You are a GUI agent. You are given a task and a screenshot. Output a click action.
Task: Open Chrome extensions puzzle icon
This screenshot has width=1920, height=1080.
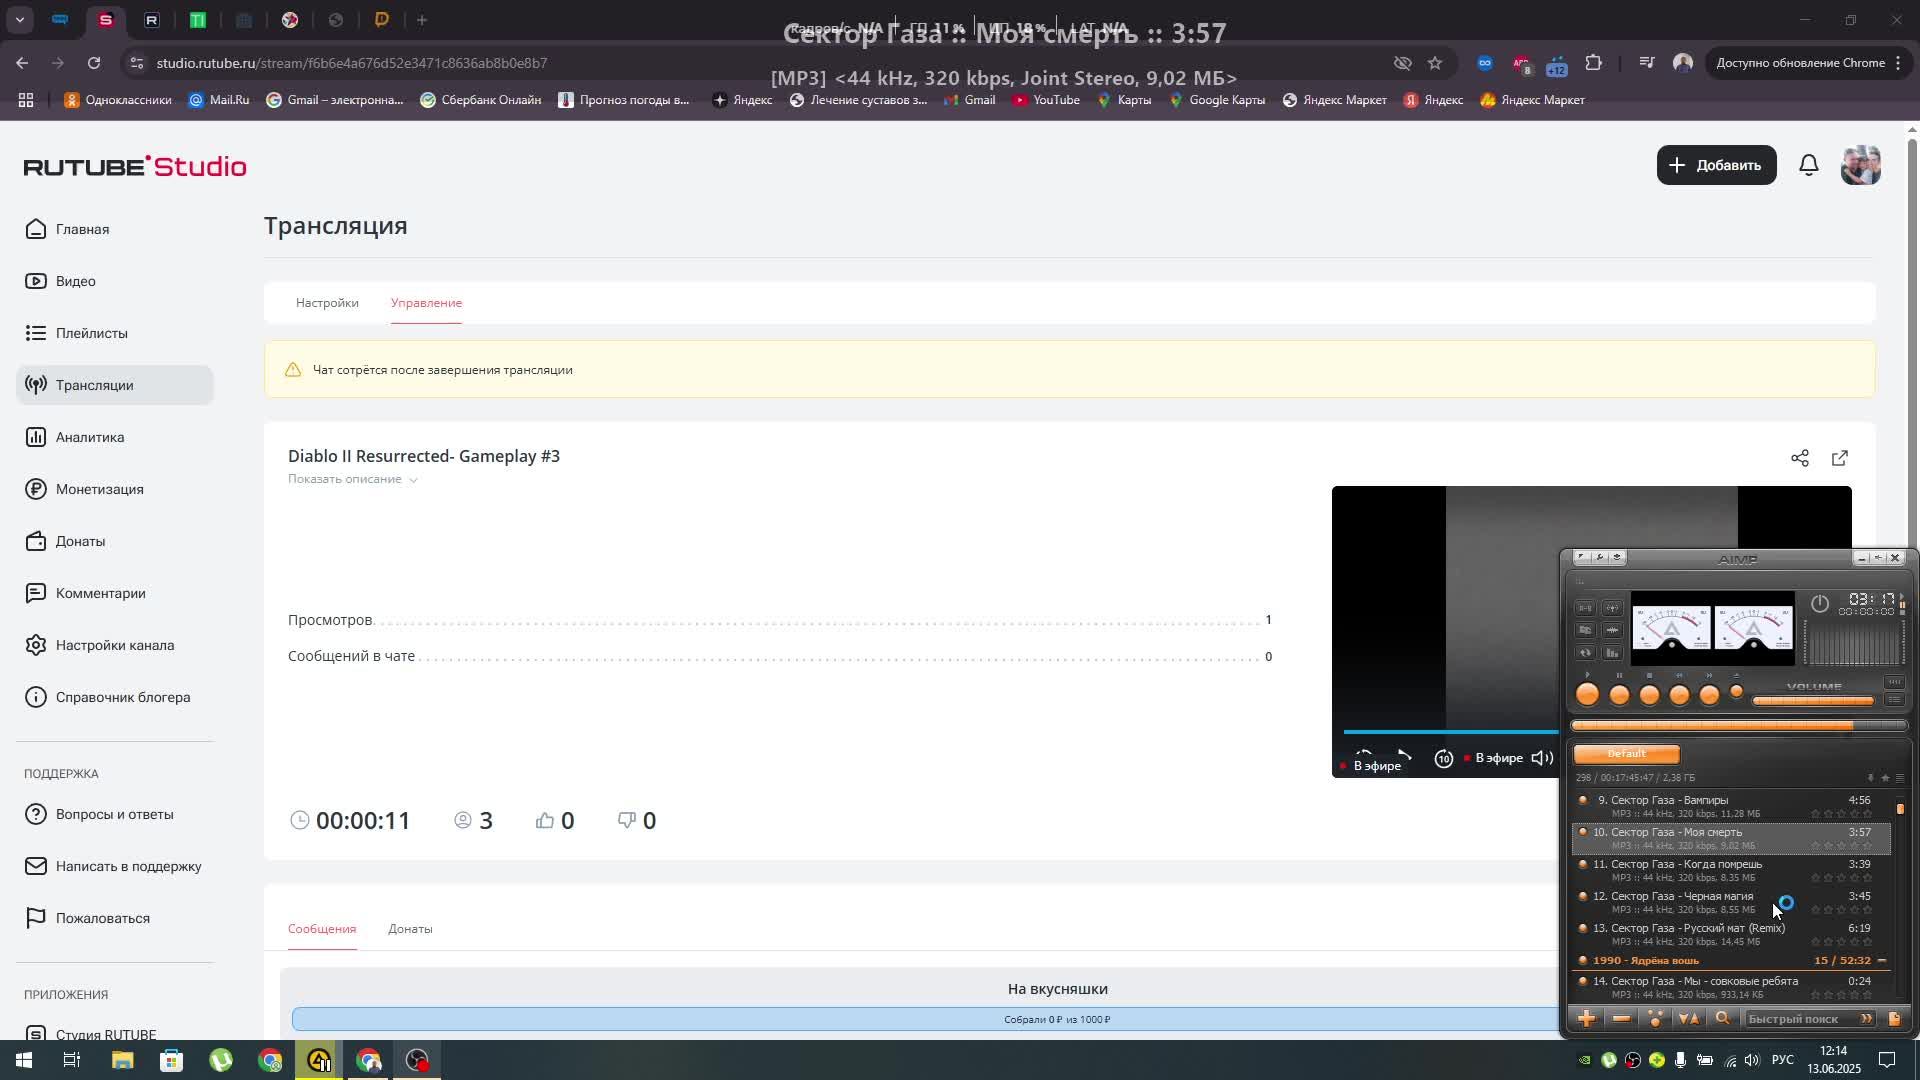coord(1594,63)
